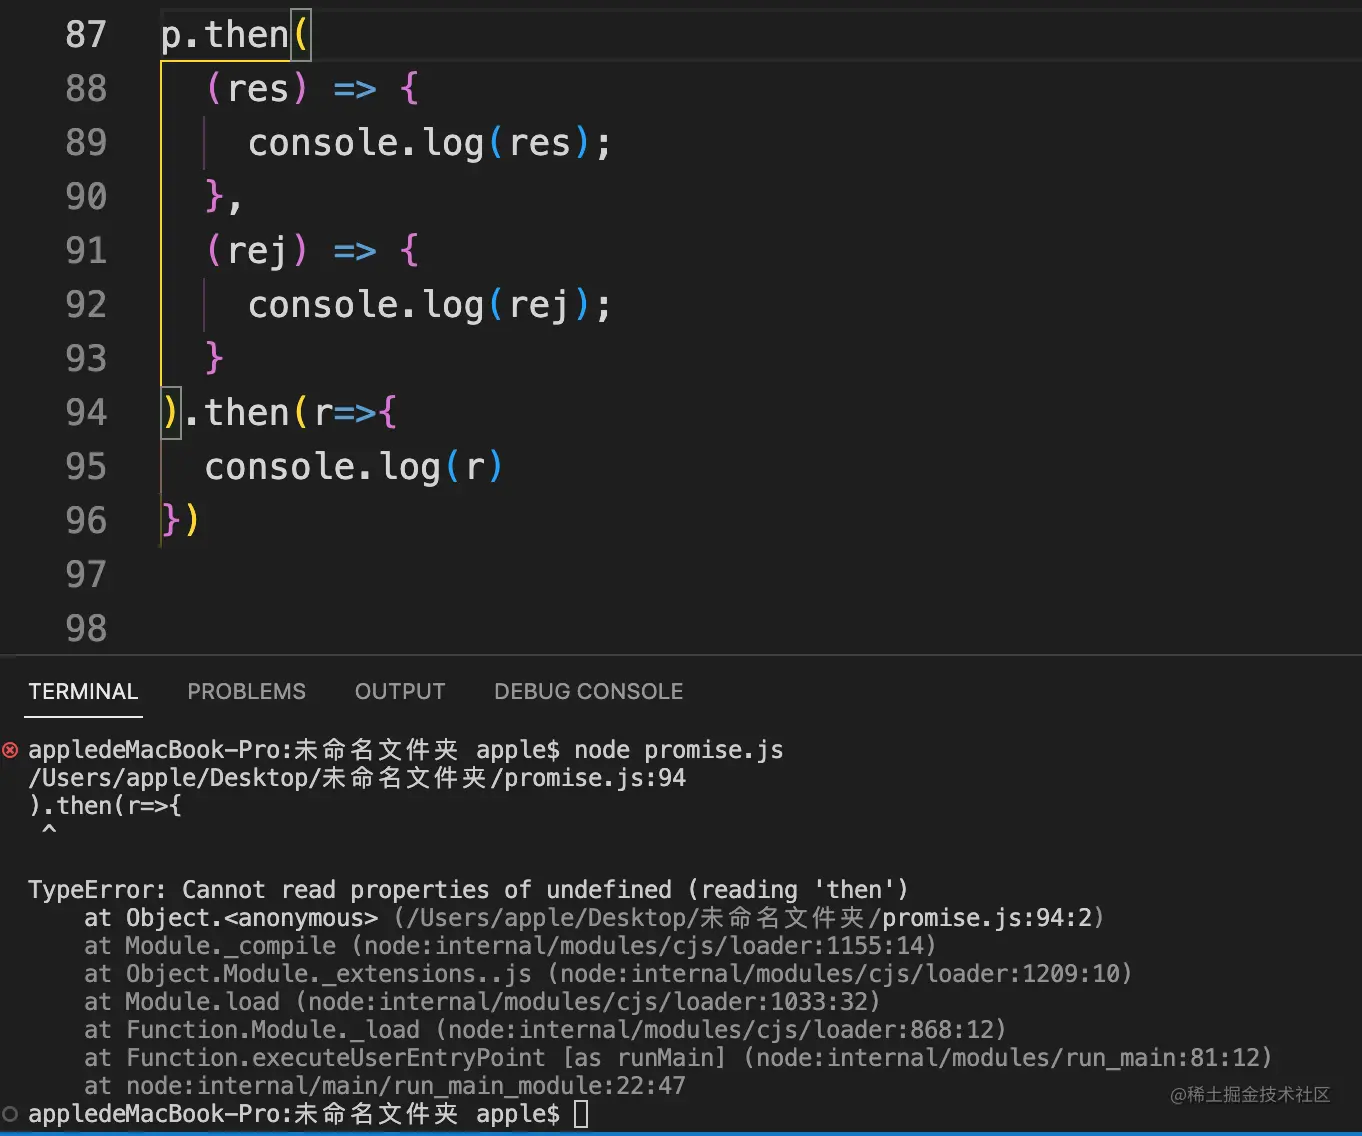Click line number 95 in gutter
The height and width of the screenshot is (1136, 1362).
point(86,467)
